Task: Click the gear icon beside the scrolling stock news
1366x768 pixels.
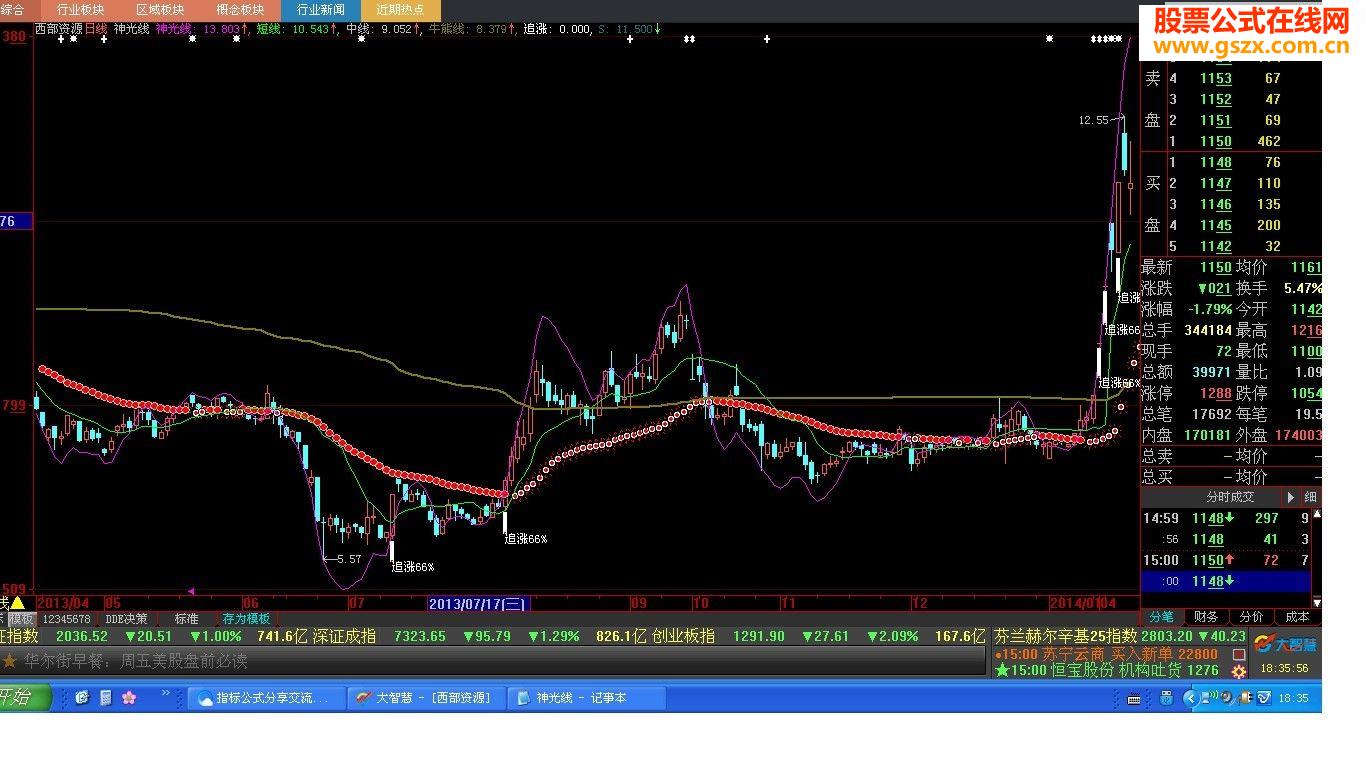Action: (1239, 671)
